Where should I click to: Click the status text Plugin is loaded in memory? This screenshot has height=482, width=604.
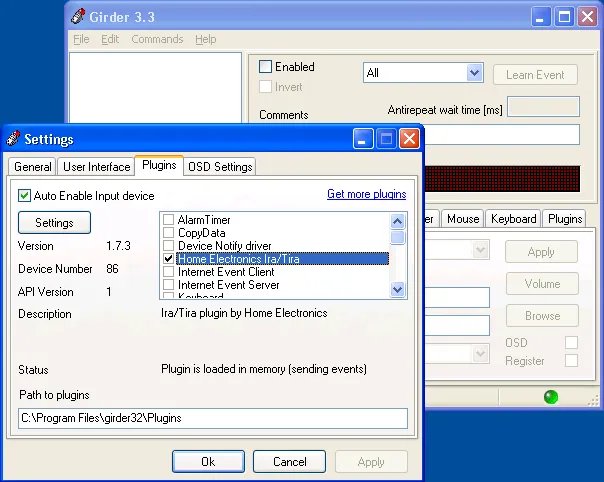point(263,369)
